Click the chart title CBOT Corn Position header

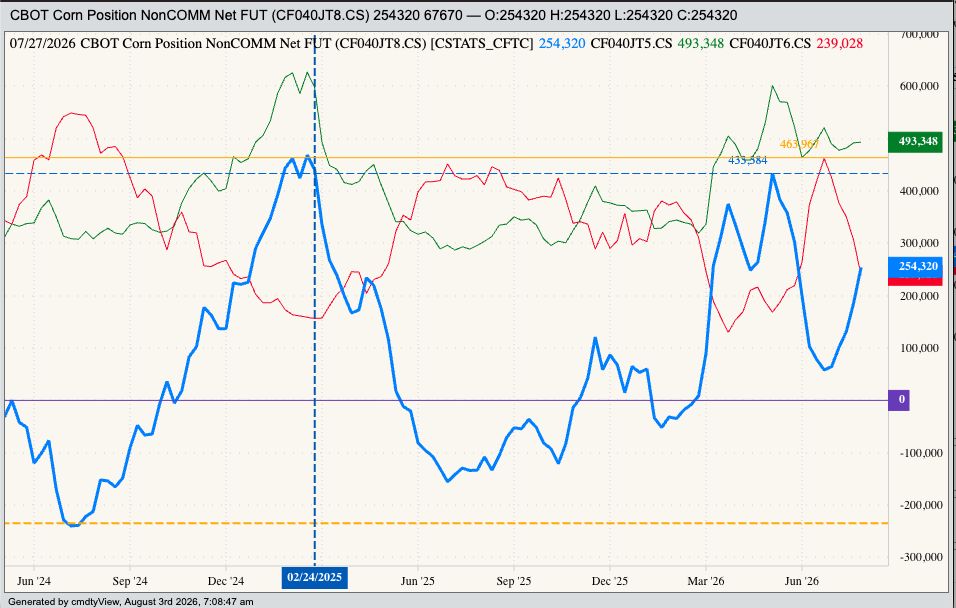pyautogui.click(x=373, y=16)
